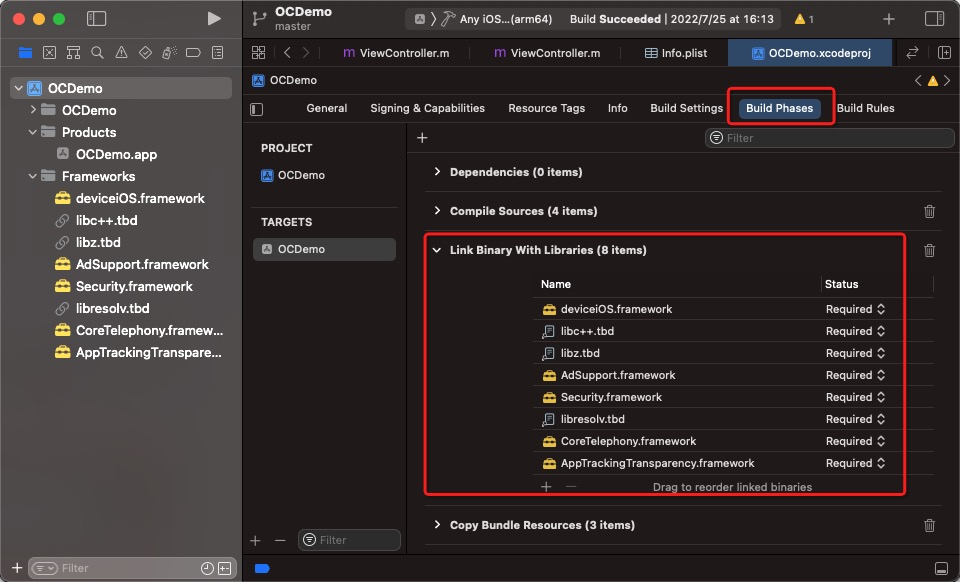Toggle the right inspector panel
The image size is (960, 582).
click(934, 19)
